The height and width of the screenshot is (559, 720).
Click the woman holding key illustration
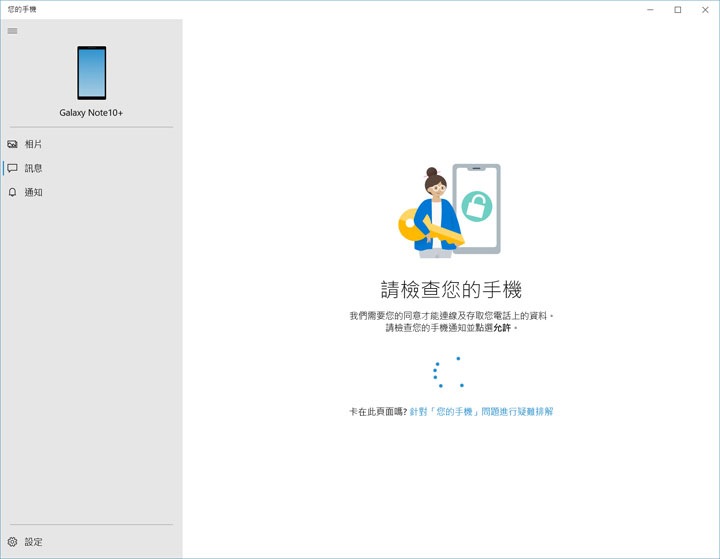coord(432,212)
